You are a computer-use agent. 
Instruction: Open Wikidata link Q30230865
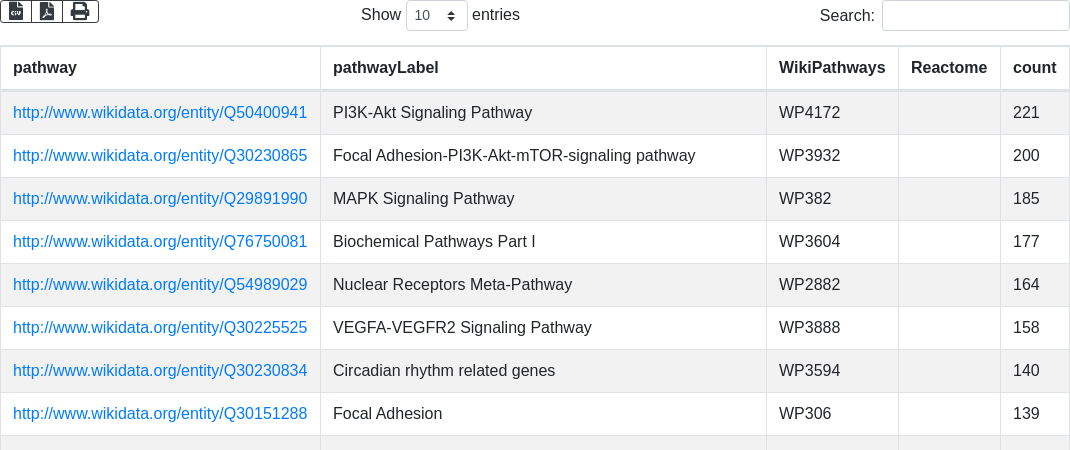pos(160,156)
